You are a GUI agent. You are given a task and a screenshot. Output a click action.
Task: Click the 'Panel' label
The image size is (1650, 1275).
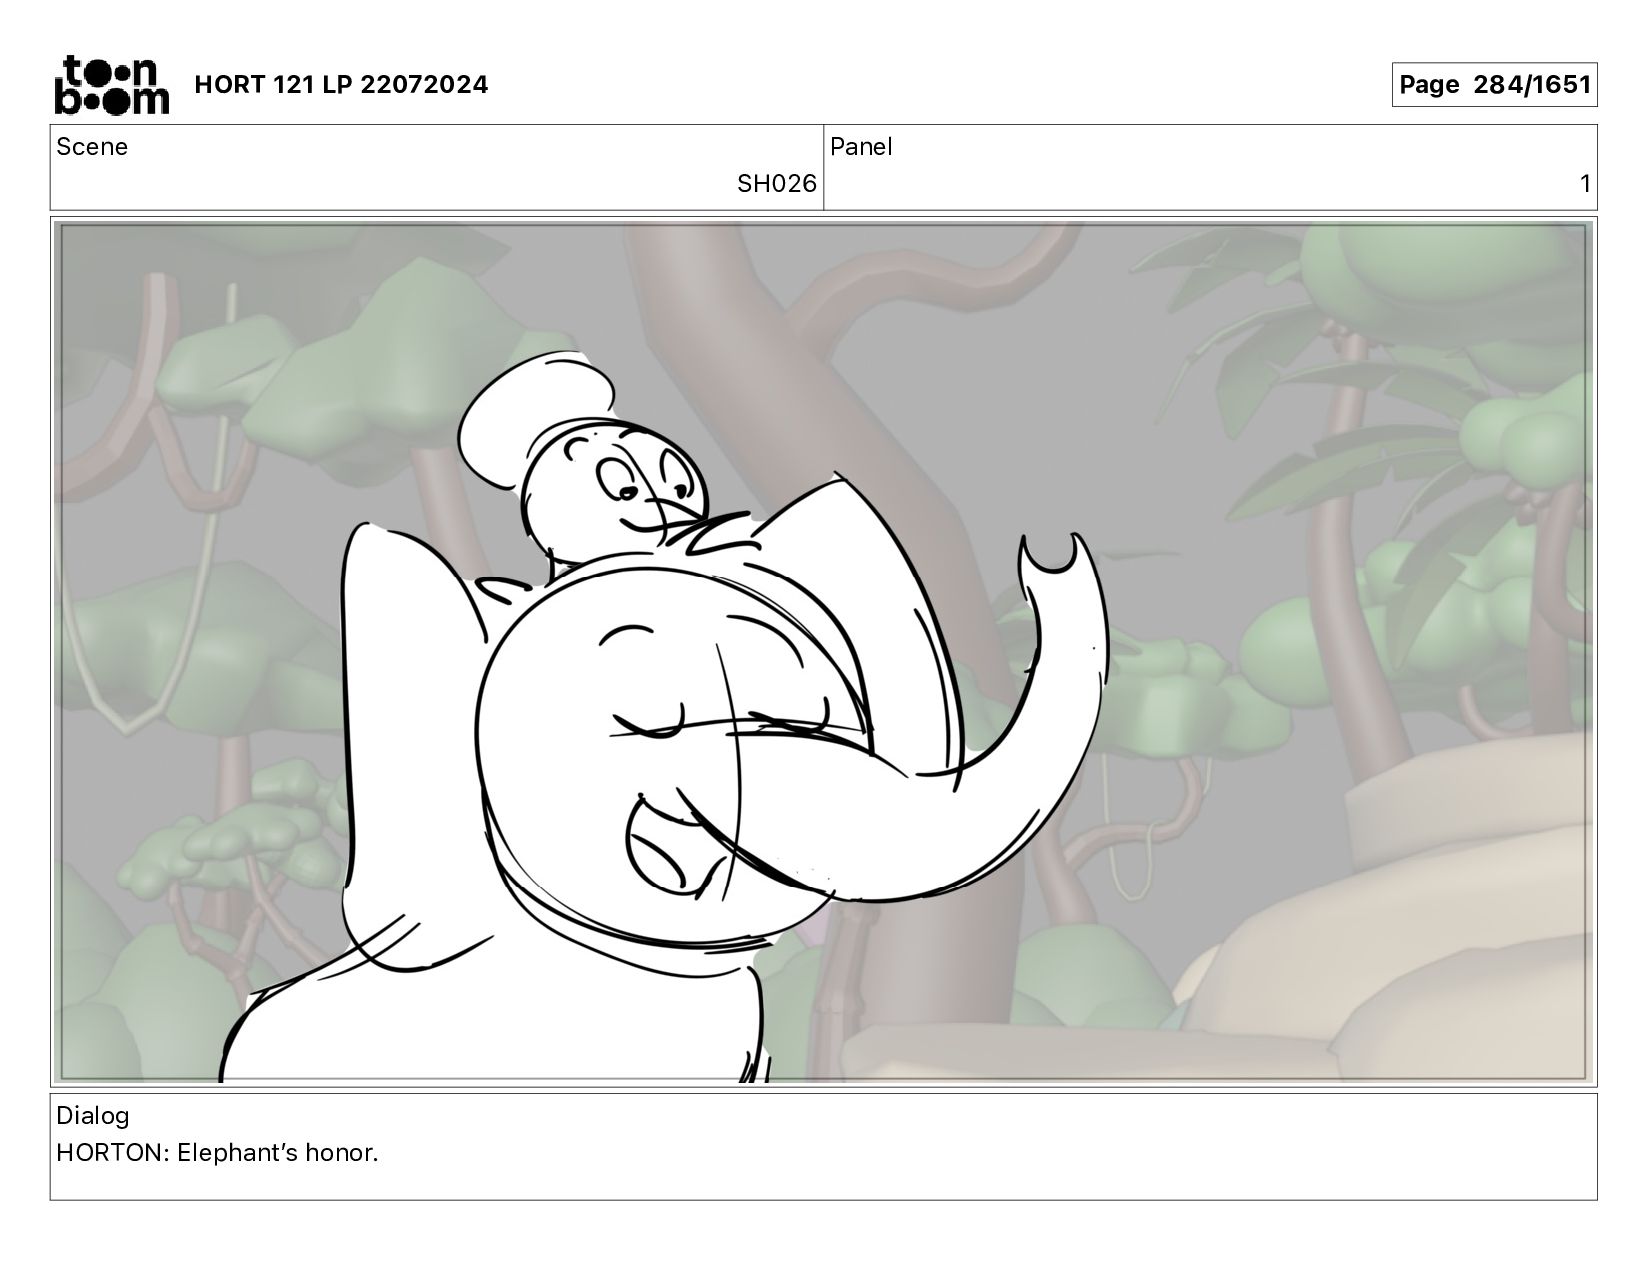(861, 147)
